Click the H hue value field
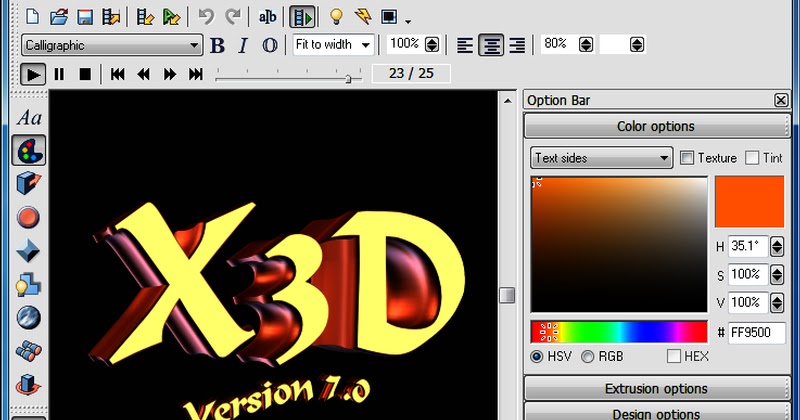This screenshot has height=420, width=800. click(747, 246)
